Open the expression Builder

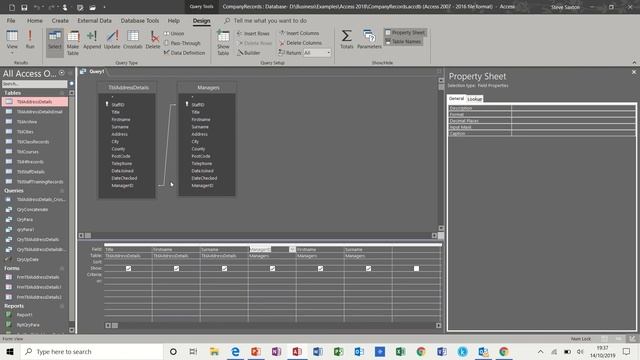tap(248, 53)
